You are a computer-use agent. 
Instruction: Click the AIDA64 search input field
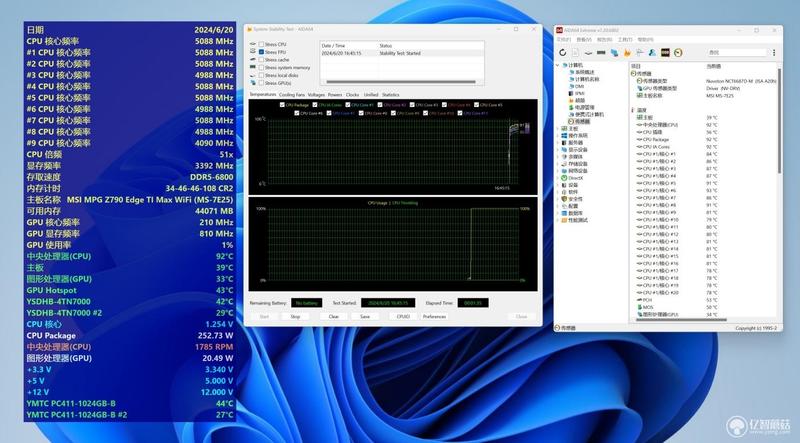tap(737, 53)
